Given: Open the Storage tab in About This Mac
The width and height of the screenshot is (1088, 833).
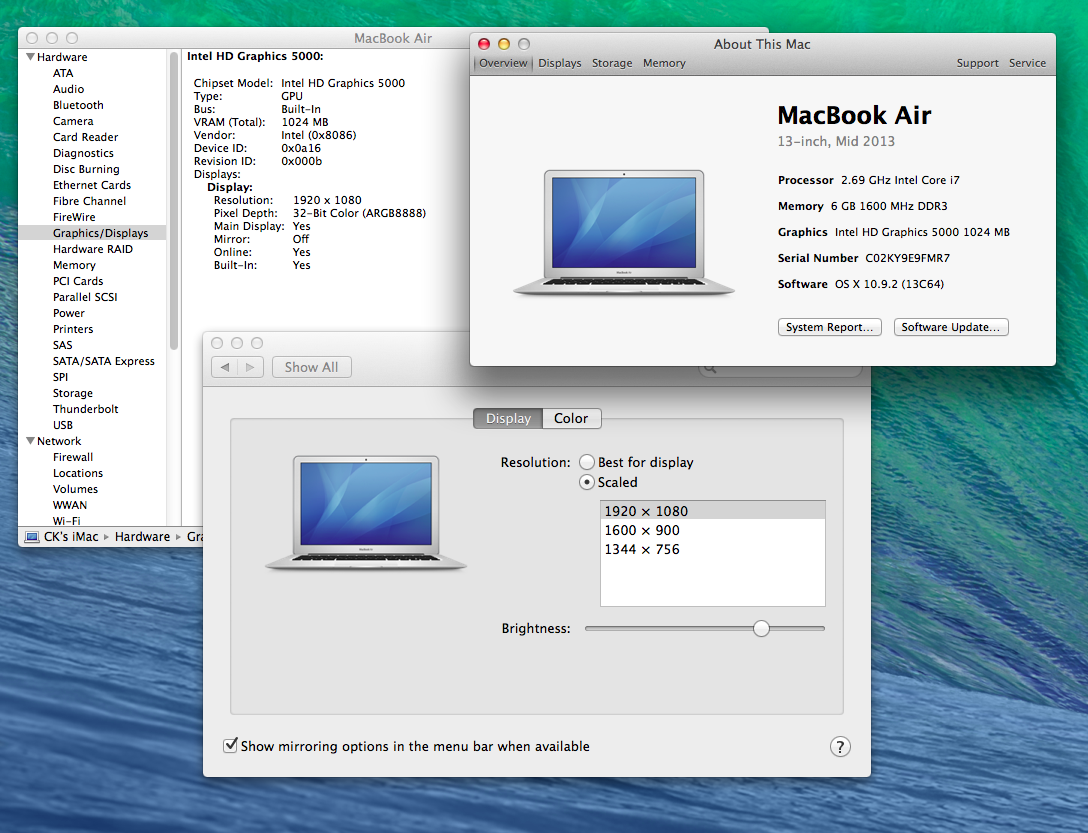Looking at the screenshot, I should (x=612, y=63).
